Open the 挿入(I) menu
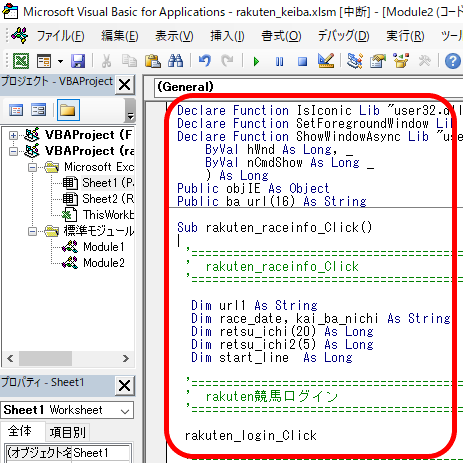The image size is (463, 463). pyautogui.click(x=227, y=36)
